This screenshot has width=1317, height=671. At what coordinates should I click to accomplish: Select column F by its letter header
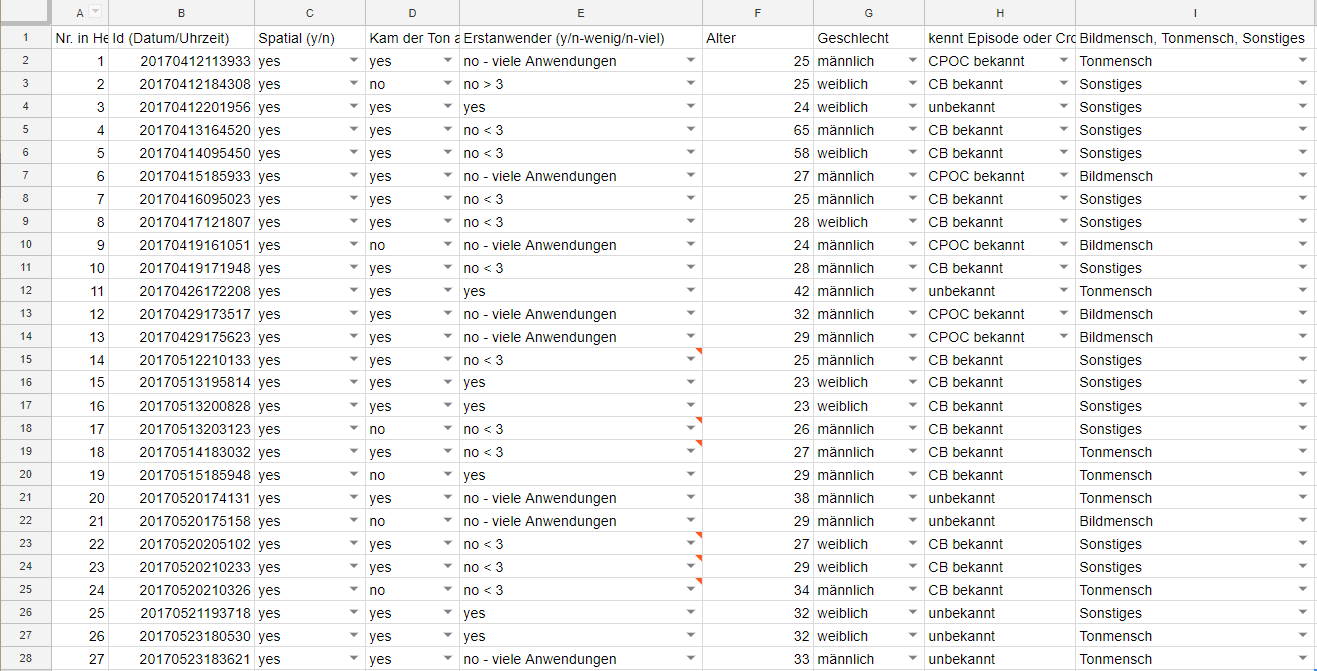click(758, 12)
